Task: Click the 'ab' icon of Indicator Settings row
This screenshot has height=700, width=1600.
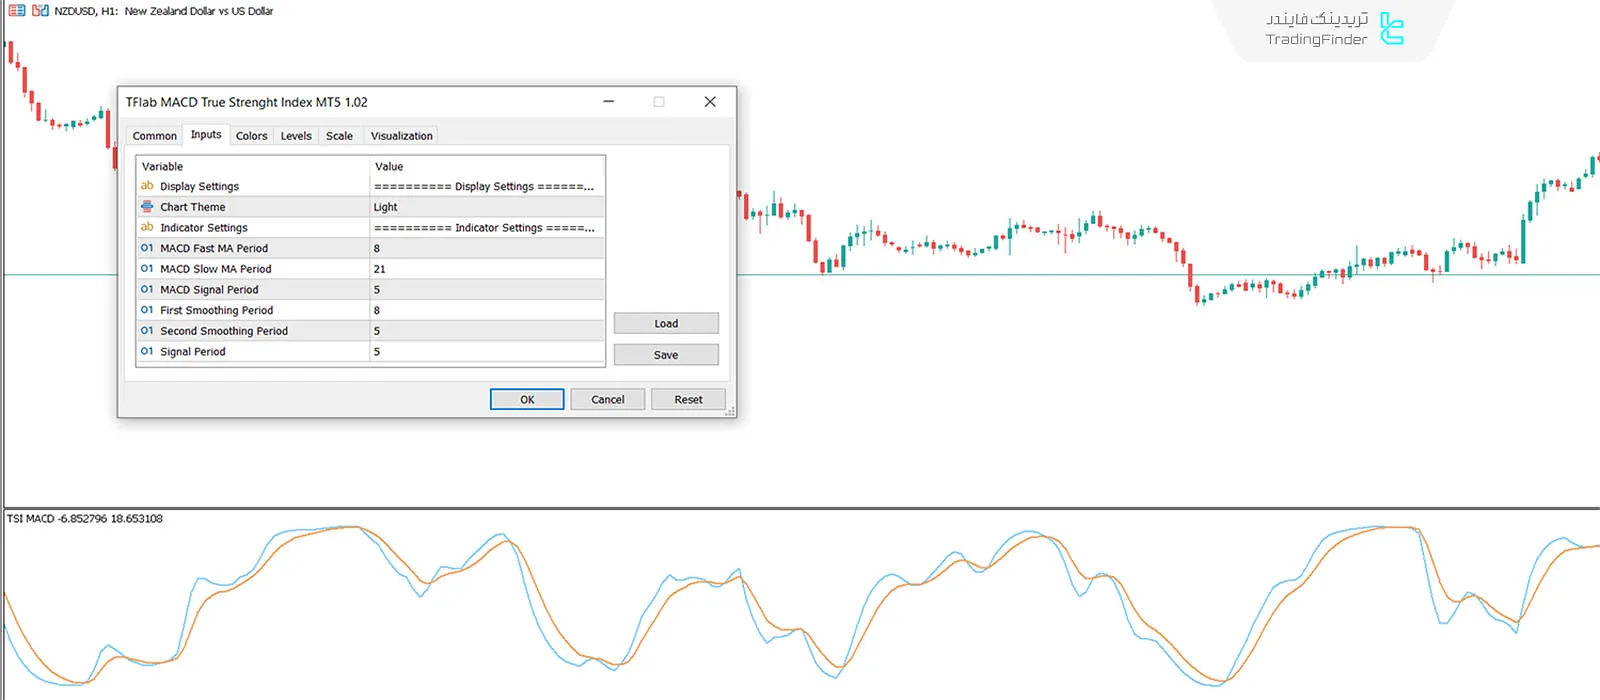Action: click(147, 228)
